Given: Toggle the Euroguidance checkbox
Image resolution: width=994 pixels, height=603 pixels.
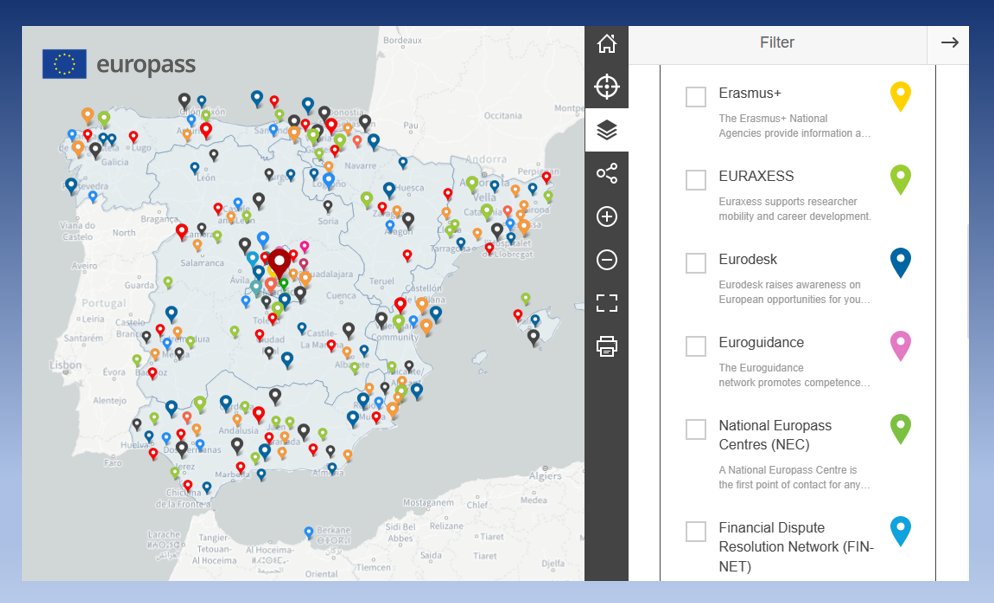Looking at the screenshot, I should (x=695, y=346).
